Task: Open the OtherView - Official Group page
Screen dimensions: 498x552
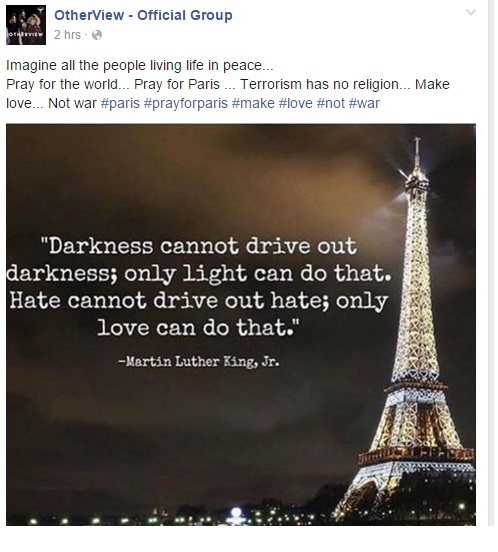Action: 143,15
